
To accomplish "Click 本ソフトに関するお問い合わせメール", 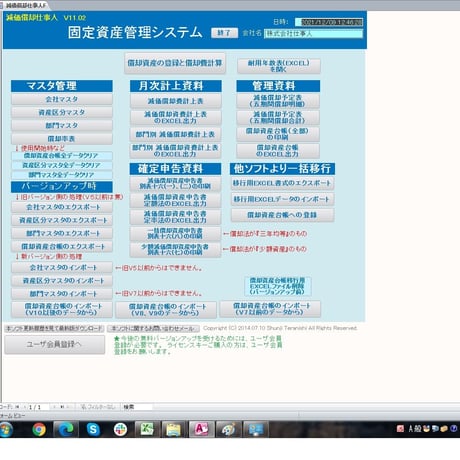I will (x=153, y=329).
